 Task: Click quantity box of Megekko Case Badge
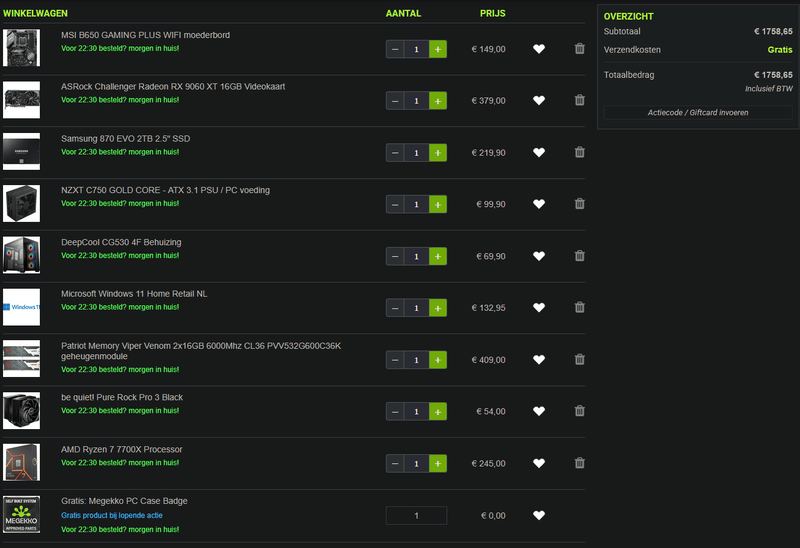416,516
